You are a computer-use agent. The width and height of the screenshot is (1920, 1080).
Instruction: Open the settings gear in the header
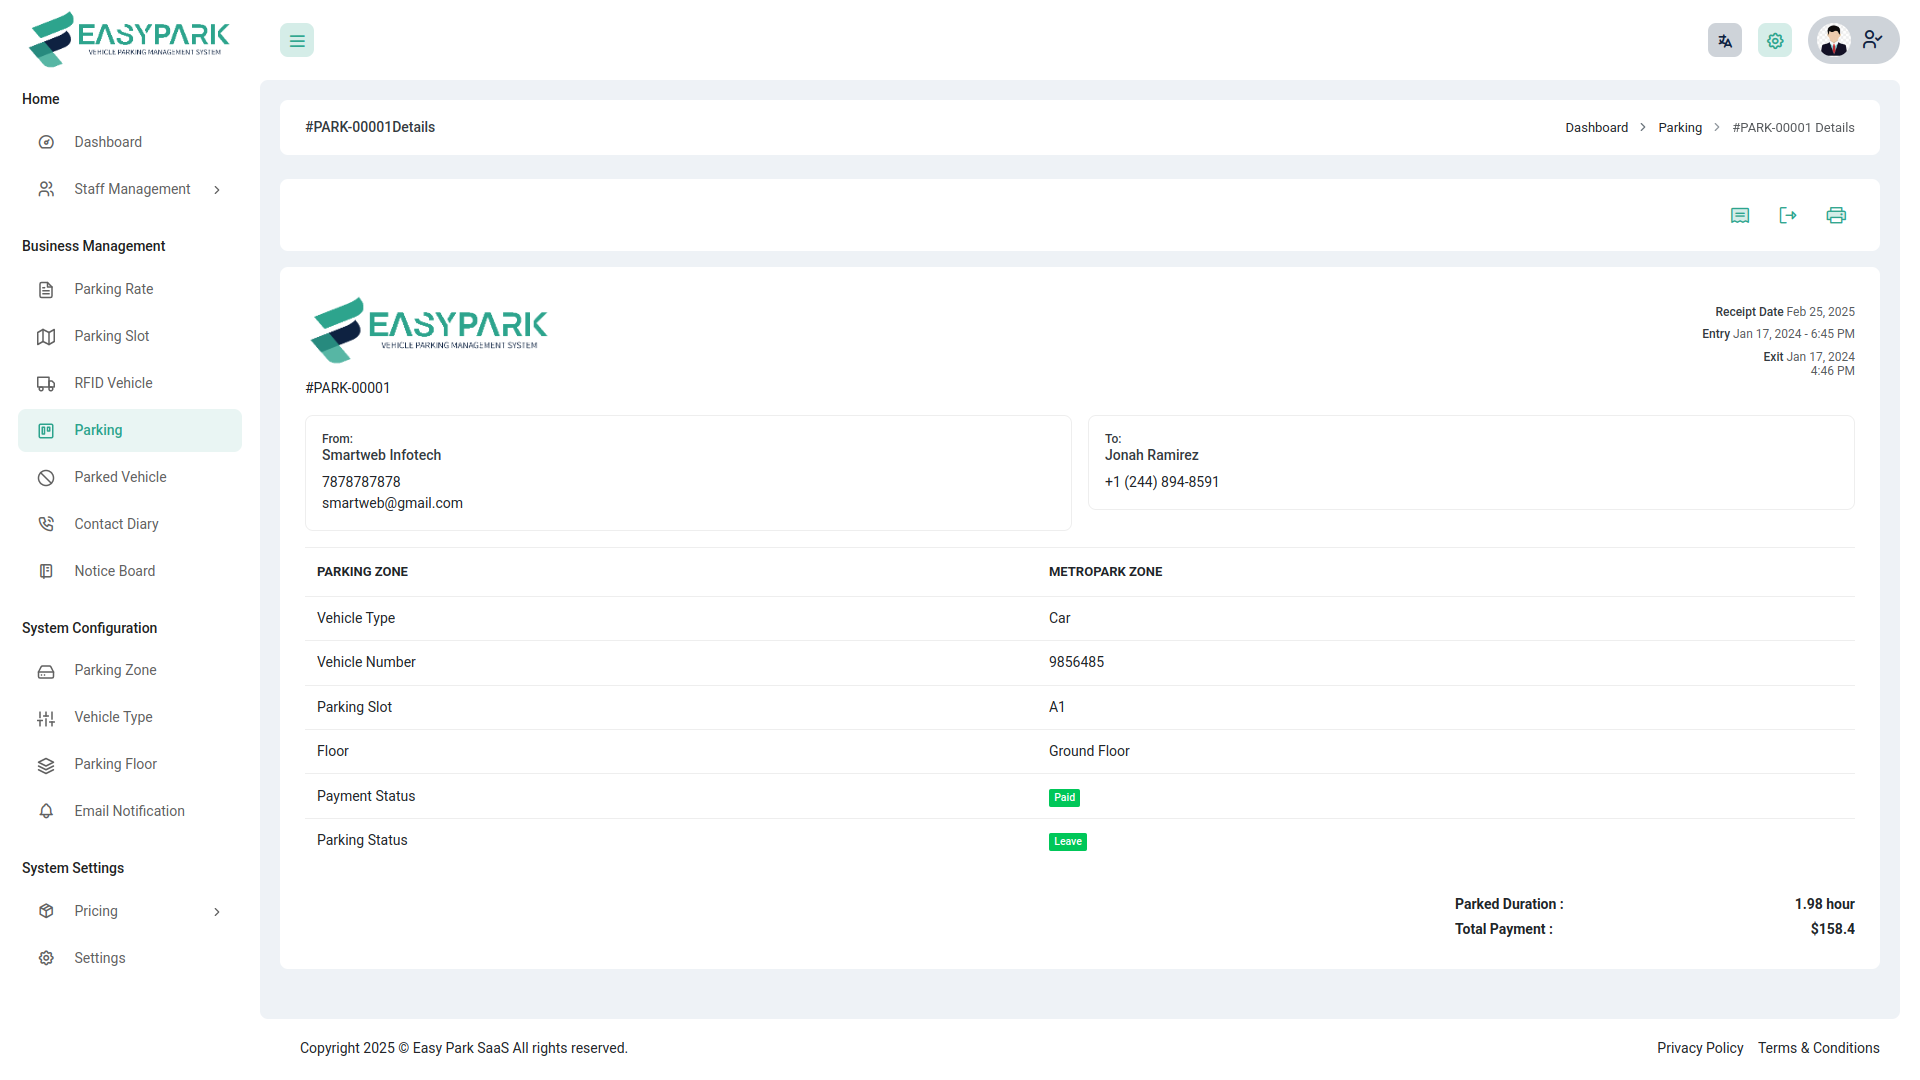coord(1774,40)
